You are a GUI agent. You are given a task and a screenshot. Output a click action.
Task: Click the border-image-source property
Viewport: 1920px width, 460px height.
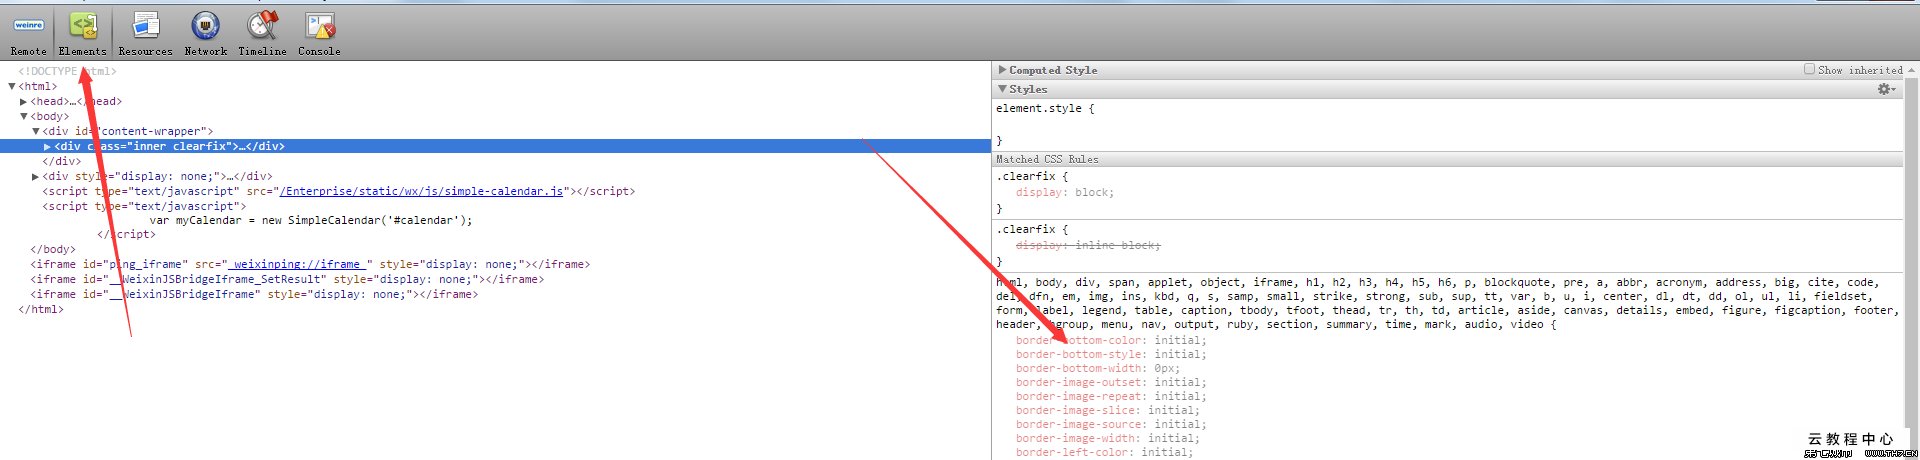pos(1111,424)
